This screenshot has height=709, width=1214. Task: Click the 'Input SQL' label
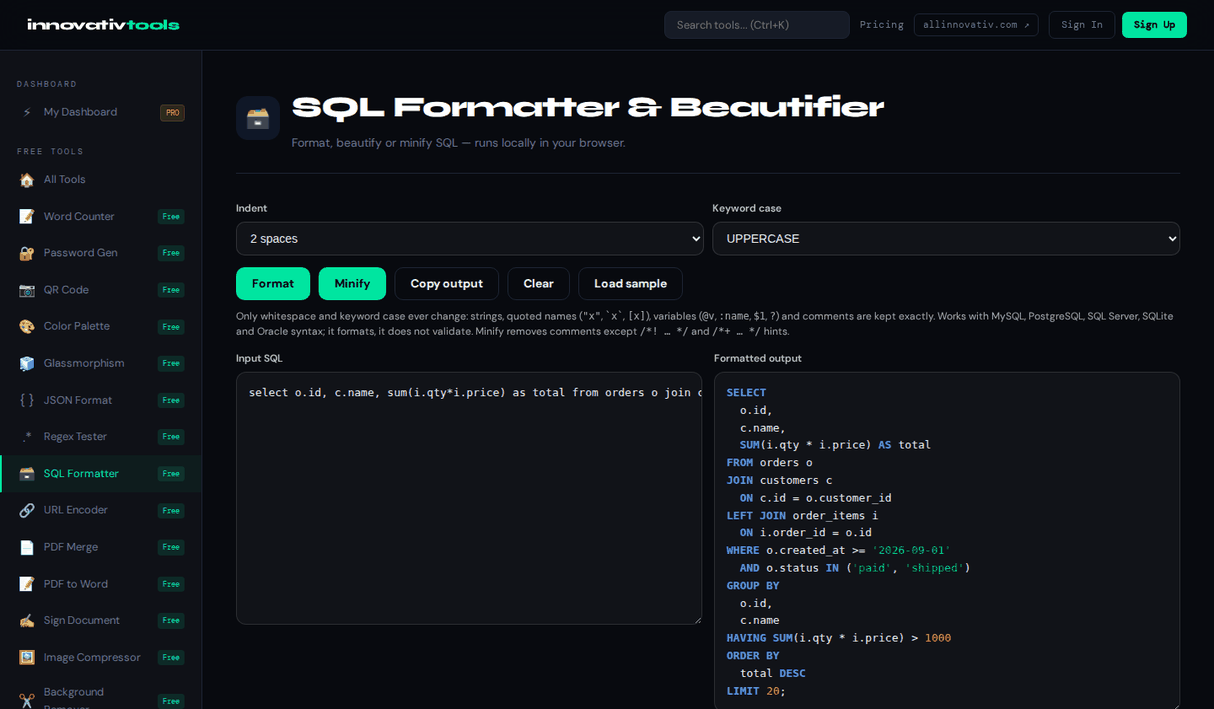click(x=259, y=358)
